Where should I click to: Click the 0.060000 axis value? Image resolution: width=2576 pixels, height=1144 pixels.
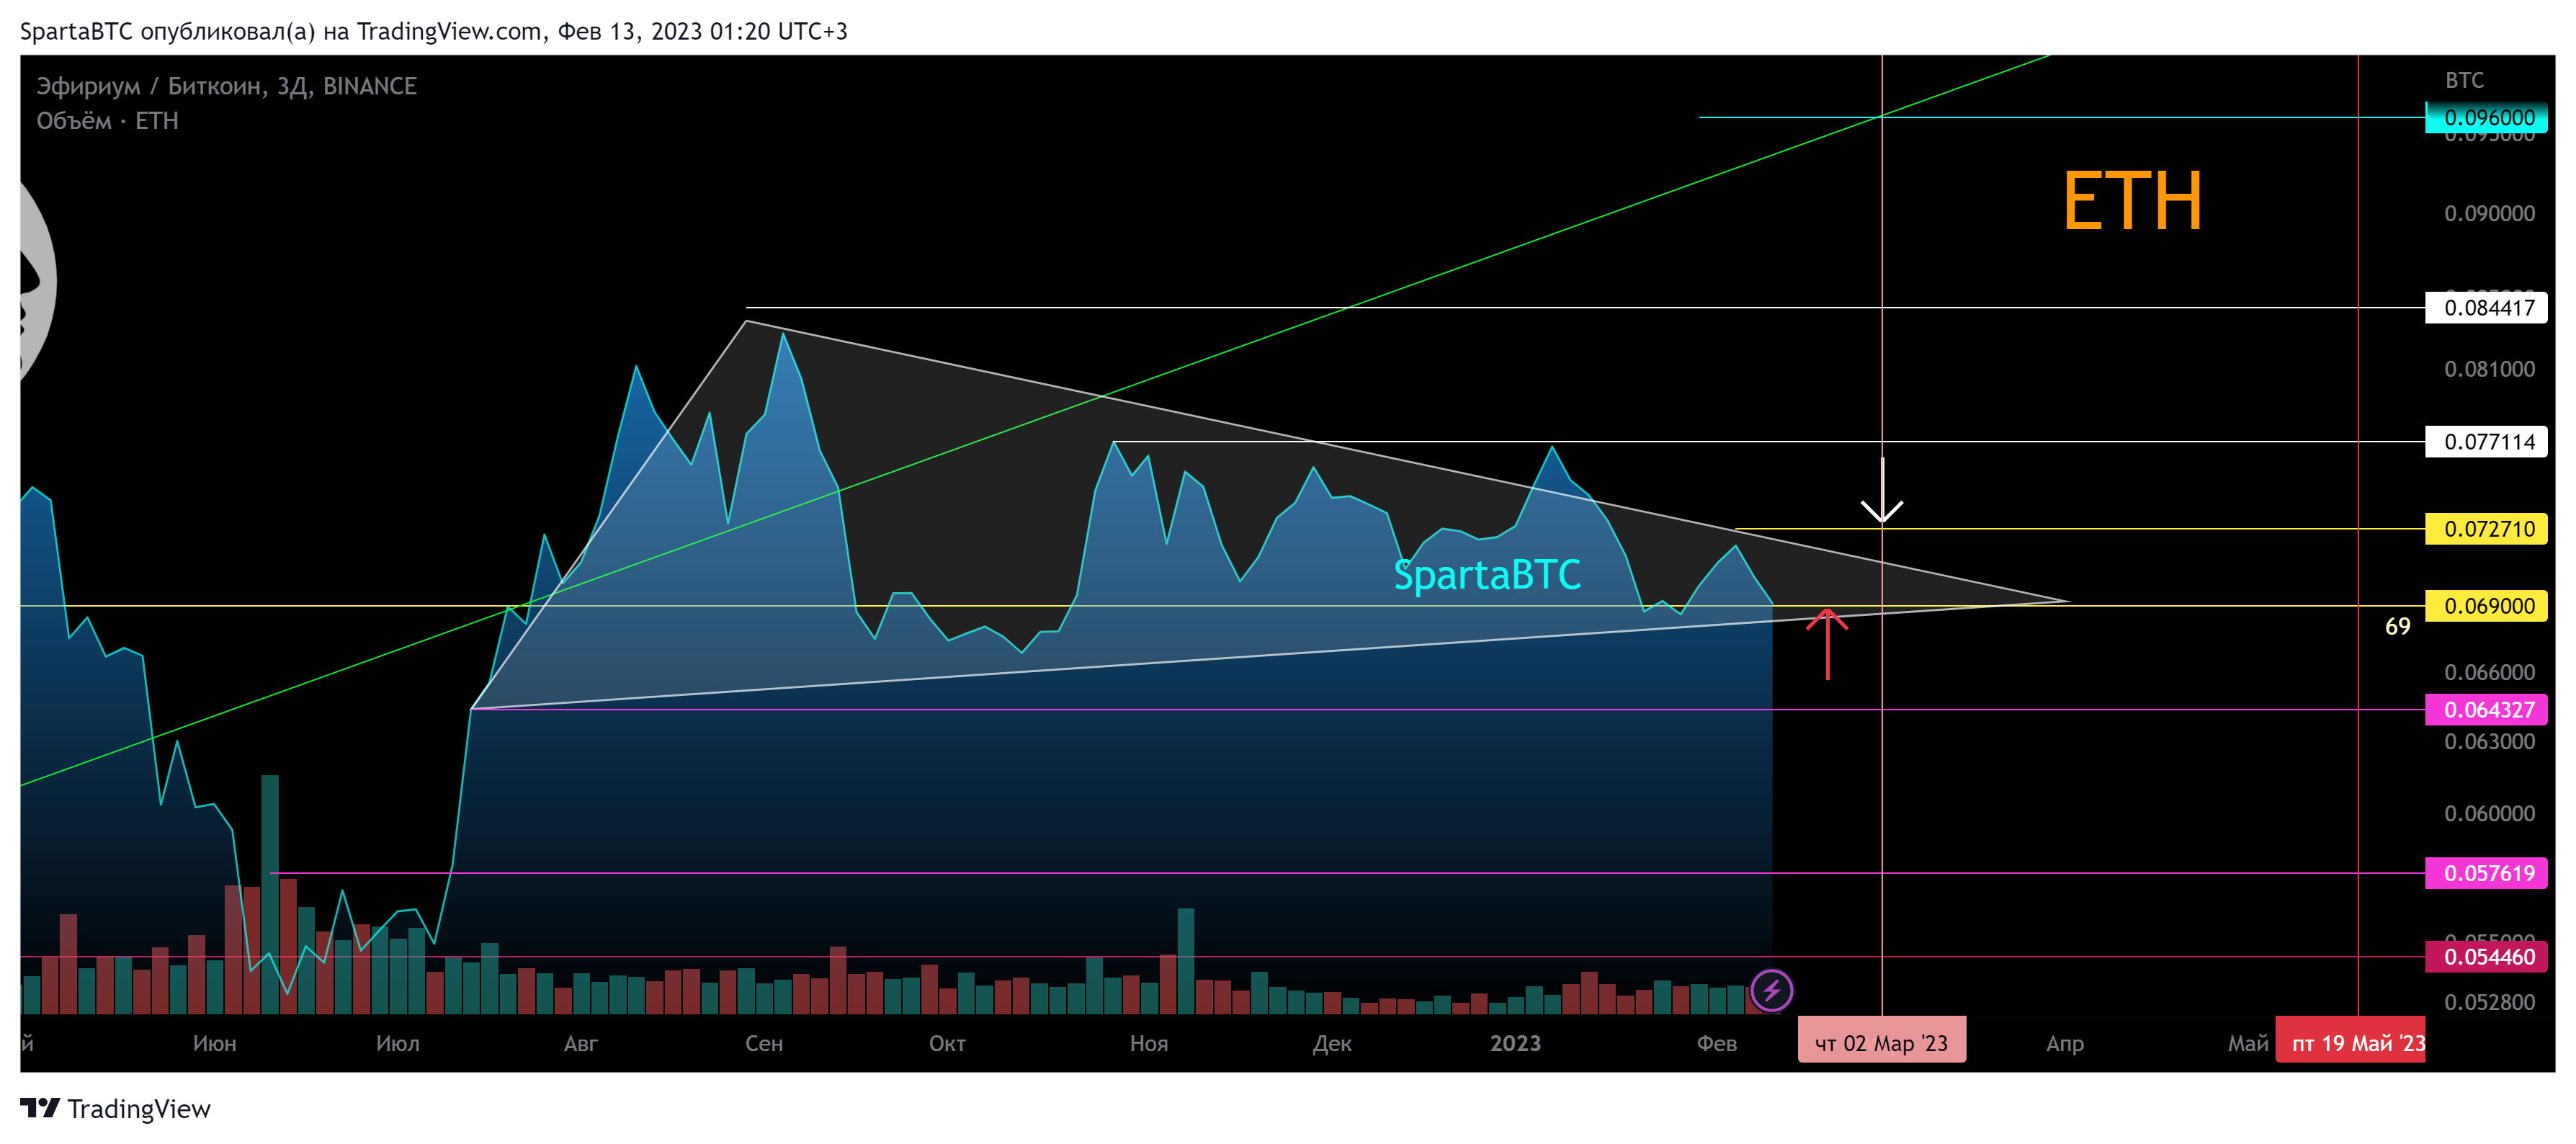click(2489, 813)
